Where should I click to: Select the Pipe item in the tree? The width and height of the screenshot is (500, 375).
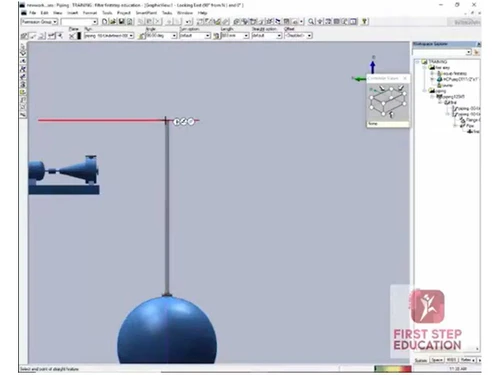click(470, 126)
